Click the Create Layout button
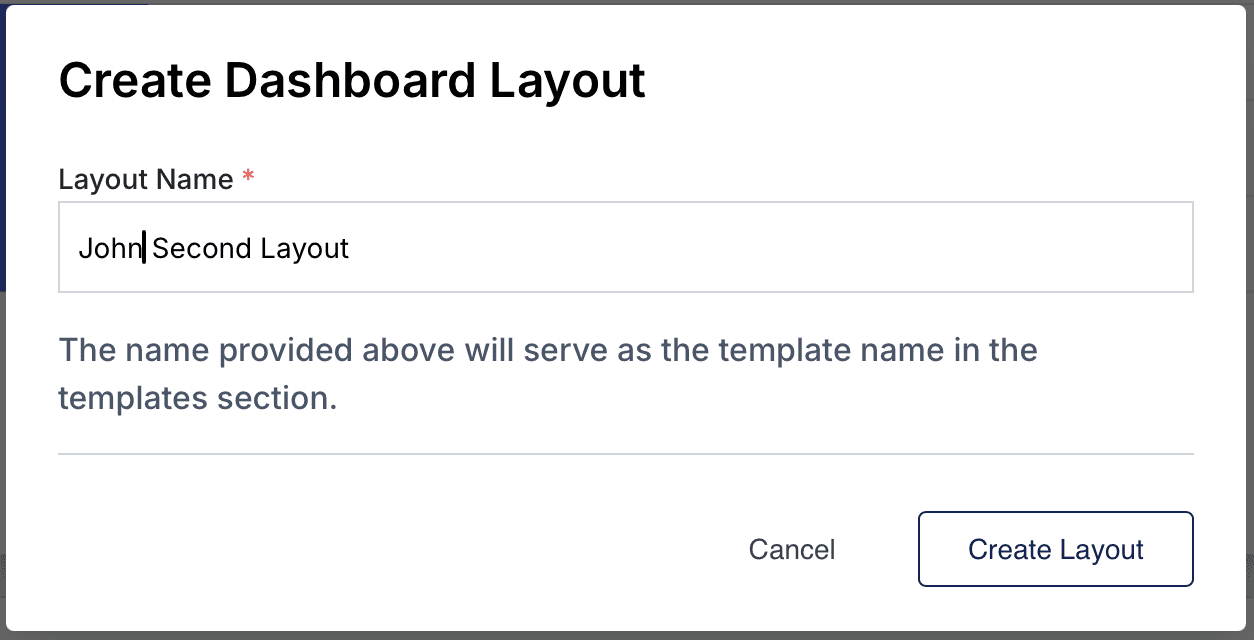Screen dimensions: 1254x640 tap(1055, 549)
